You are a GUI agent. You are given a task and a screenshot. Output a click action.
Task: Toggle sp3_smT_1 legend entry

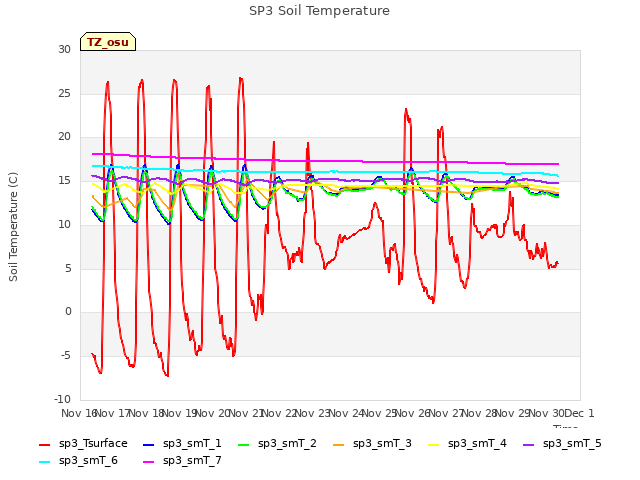[182, 443]
